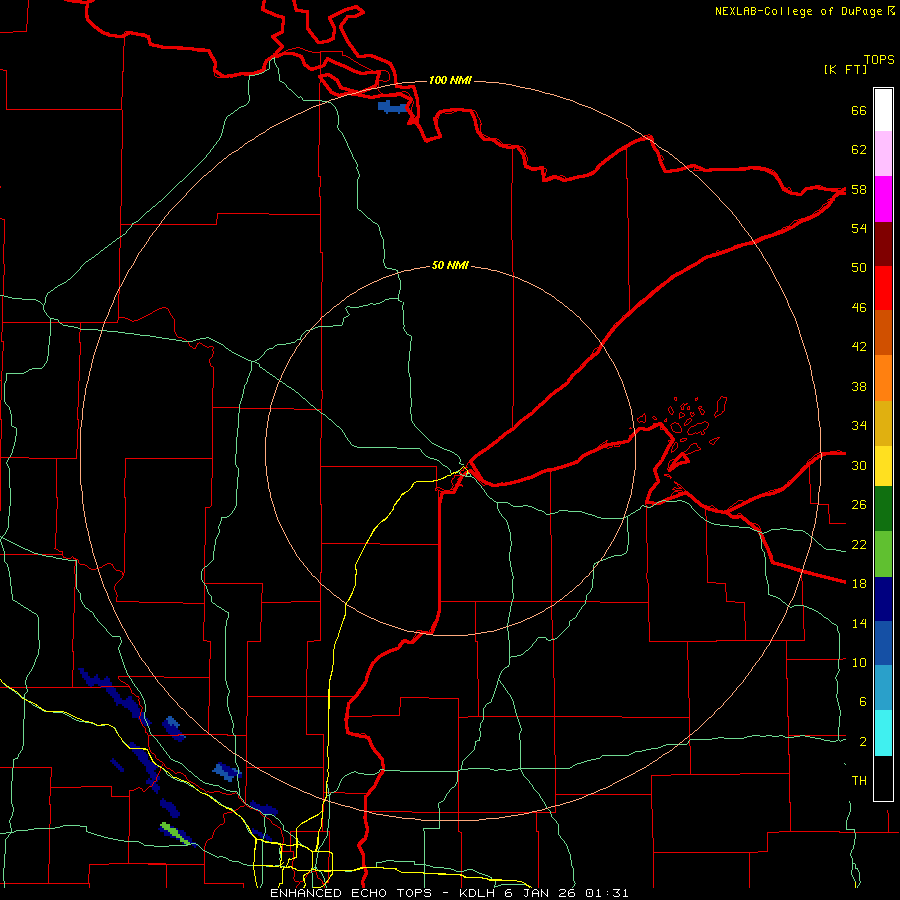Pick the magenta swatch in the tops legend
Image resolution: width=900 pixels, height=900 pixels.
tap(883, 199)
